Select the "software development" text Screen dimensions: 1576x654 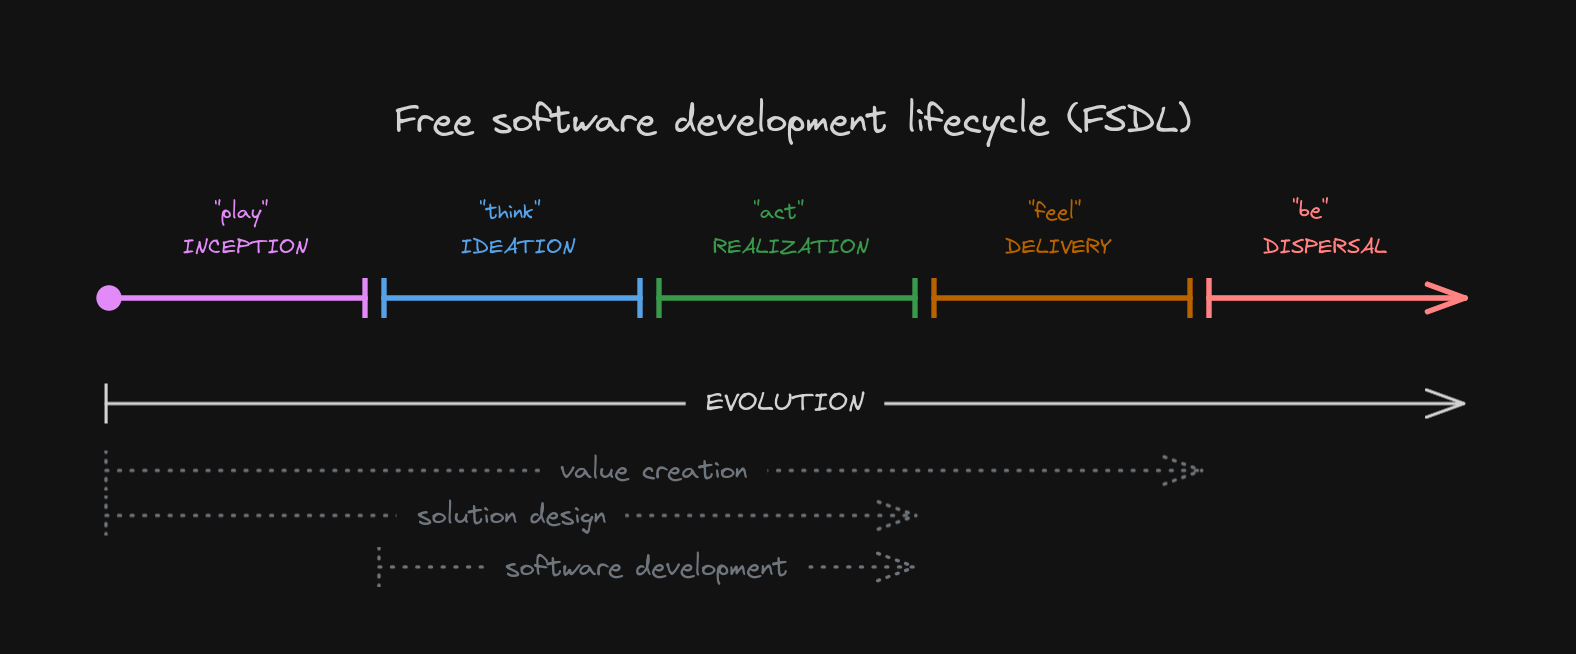(x=646, y=568)
